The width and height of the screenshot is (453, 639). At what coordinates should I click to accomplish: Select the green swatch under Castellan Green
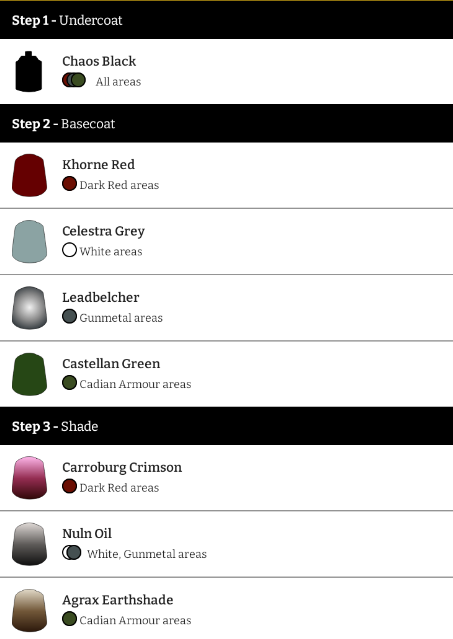(x=70, y=383)
